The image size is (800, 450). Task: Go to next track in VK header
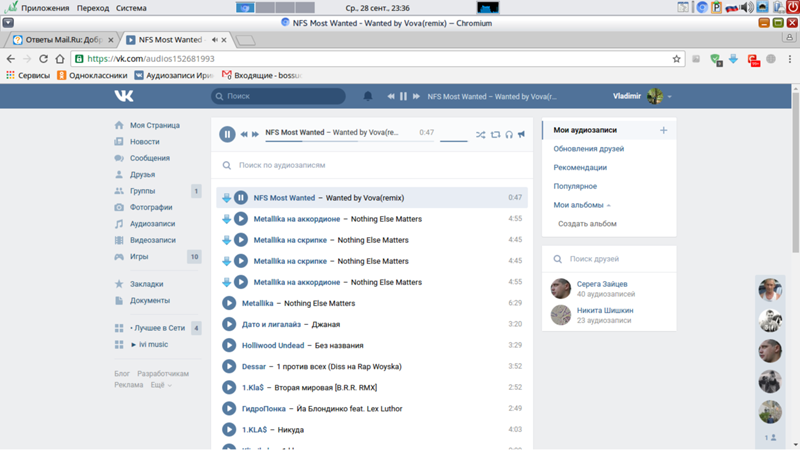coord(416,96)
